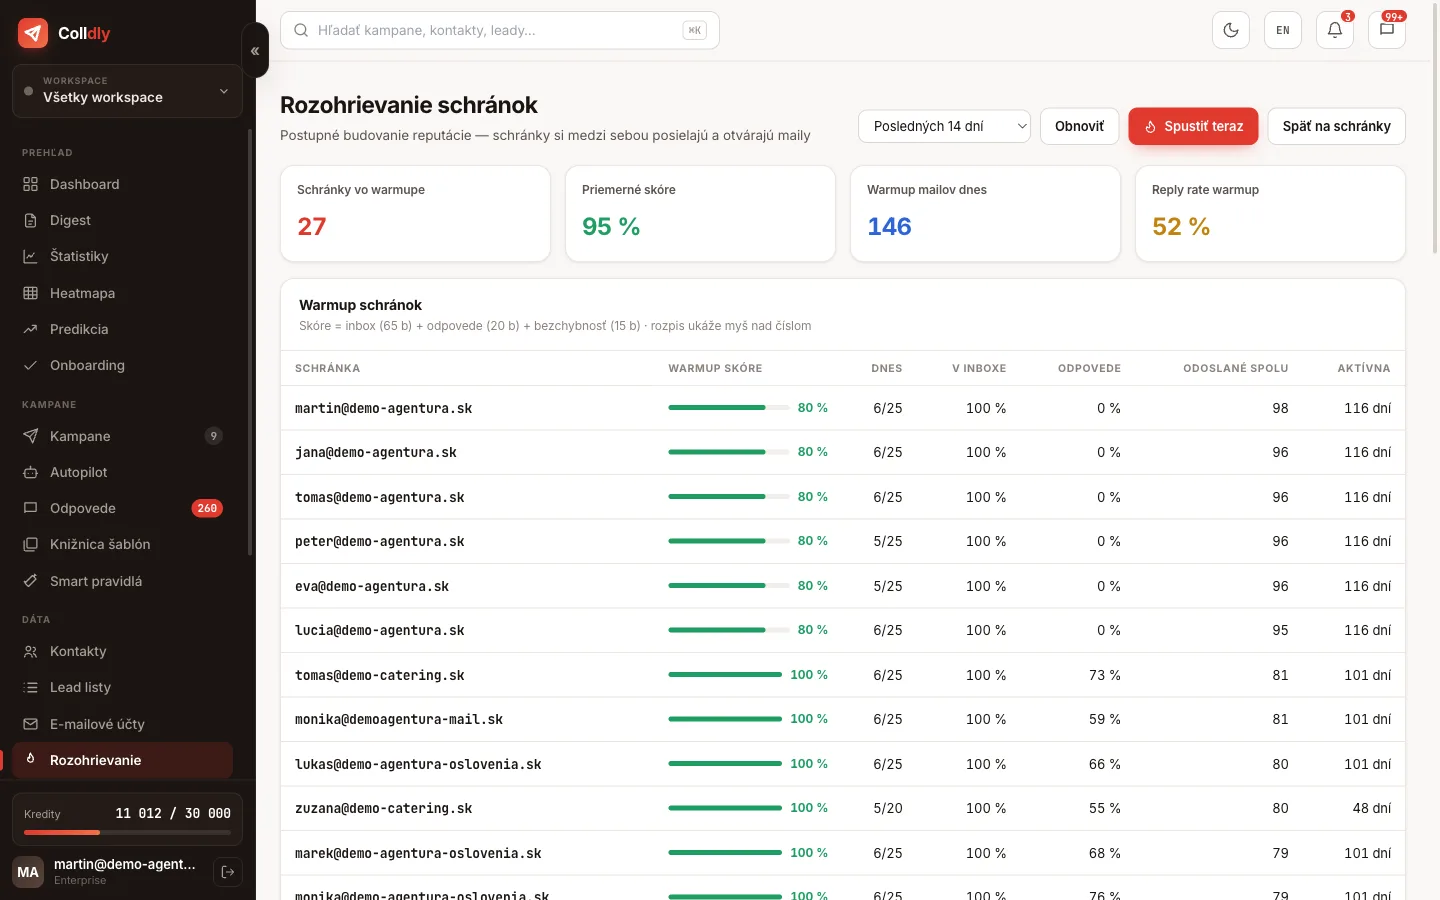
Task: Click the Kontakty people icon in sidebar
Action: (x=31, y=651)
